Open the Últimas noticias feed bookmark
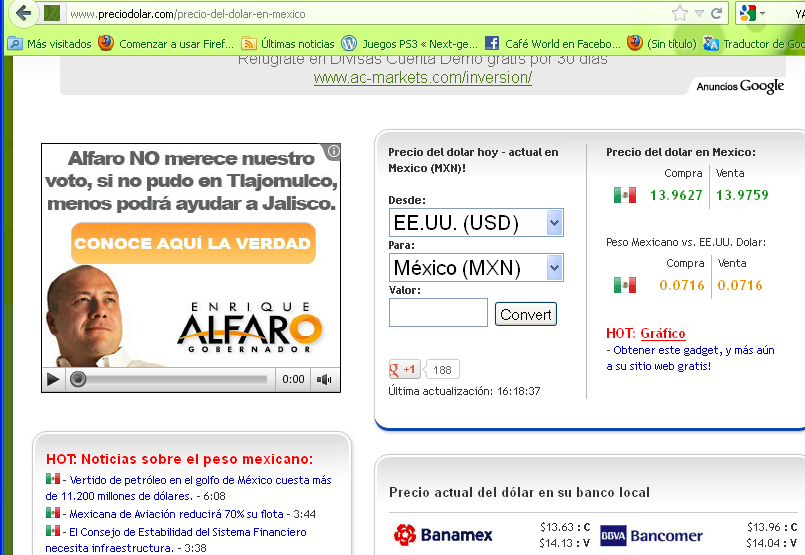Image resolution: width=805 pixels, height=555 pixels. 288,44
